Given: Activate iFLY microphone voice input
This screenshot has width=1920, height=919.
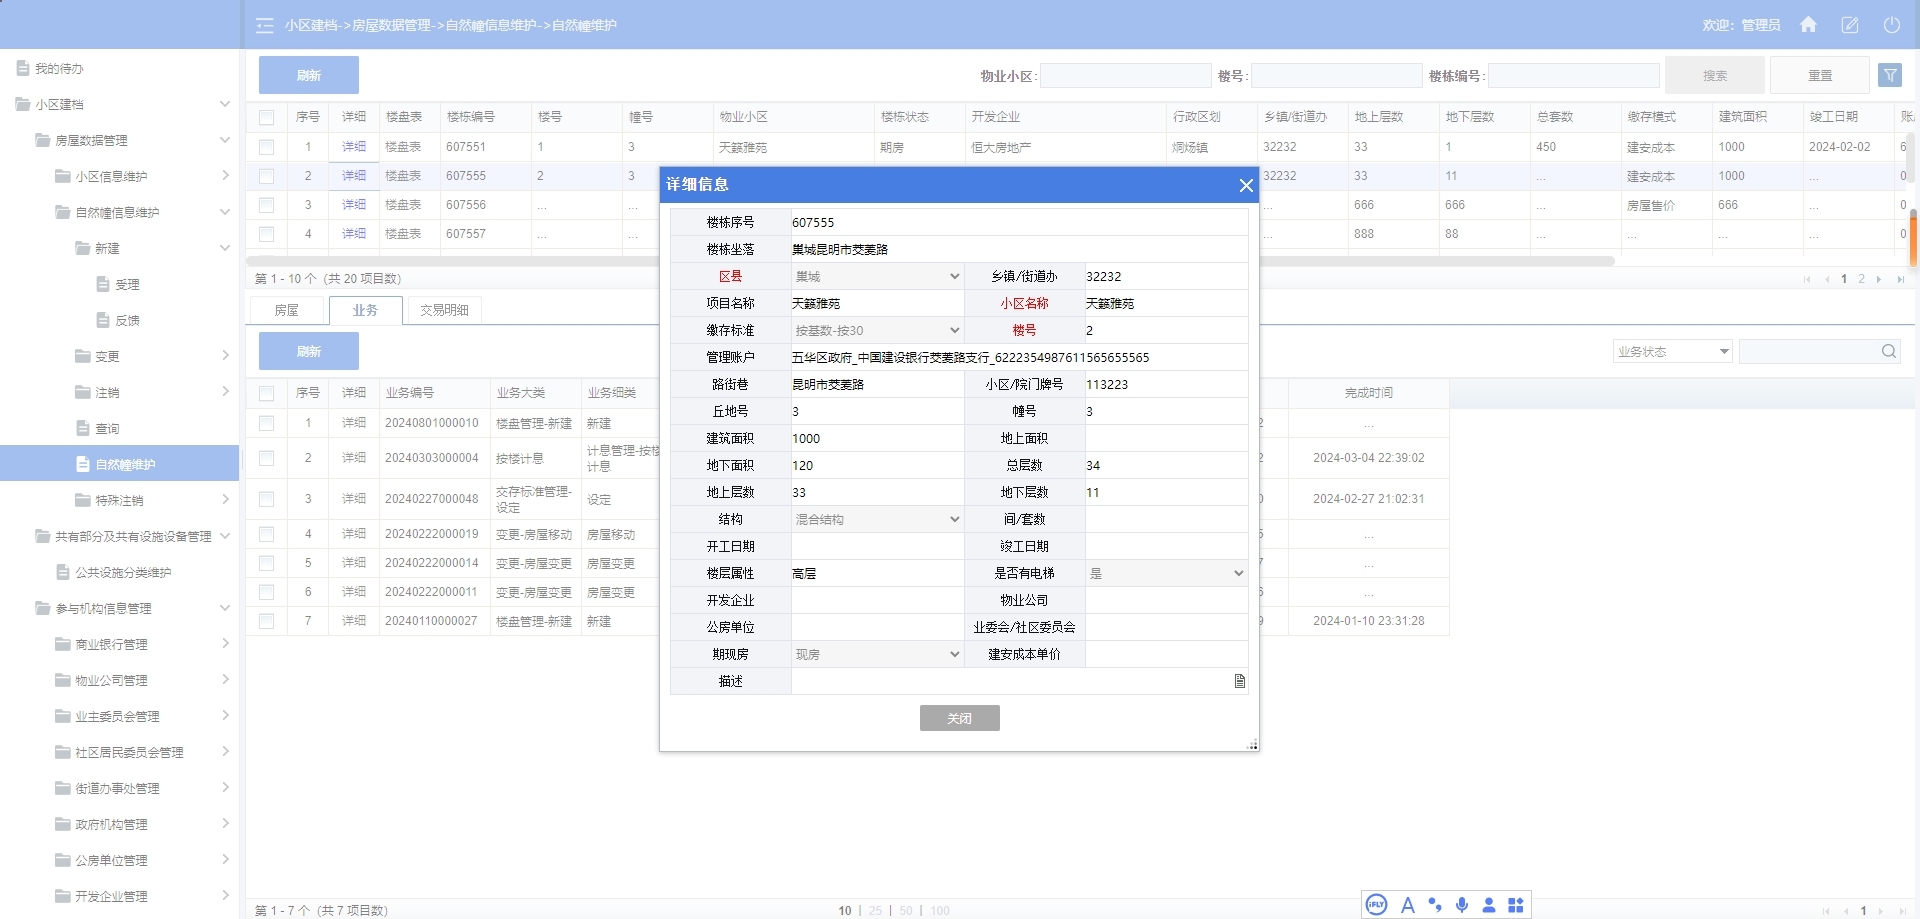Looking at the screenshot, I should tap(1462, 905).
